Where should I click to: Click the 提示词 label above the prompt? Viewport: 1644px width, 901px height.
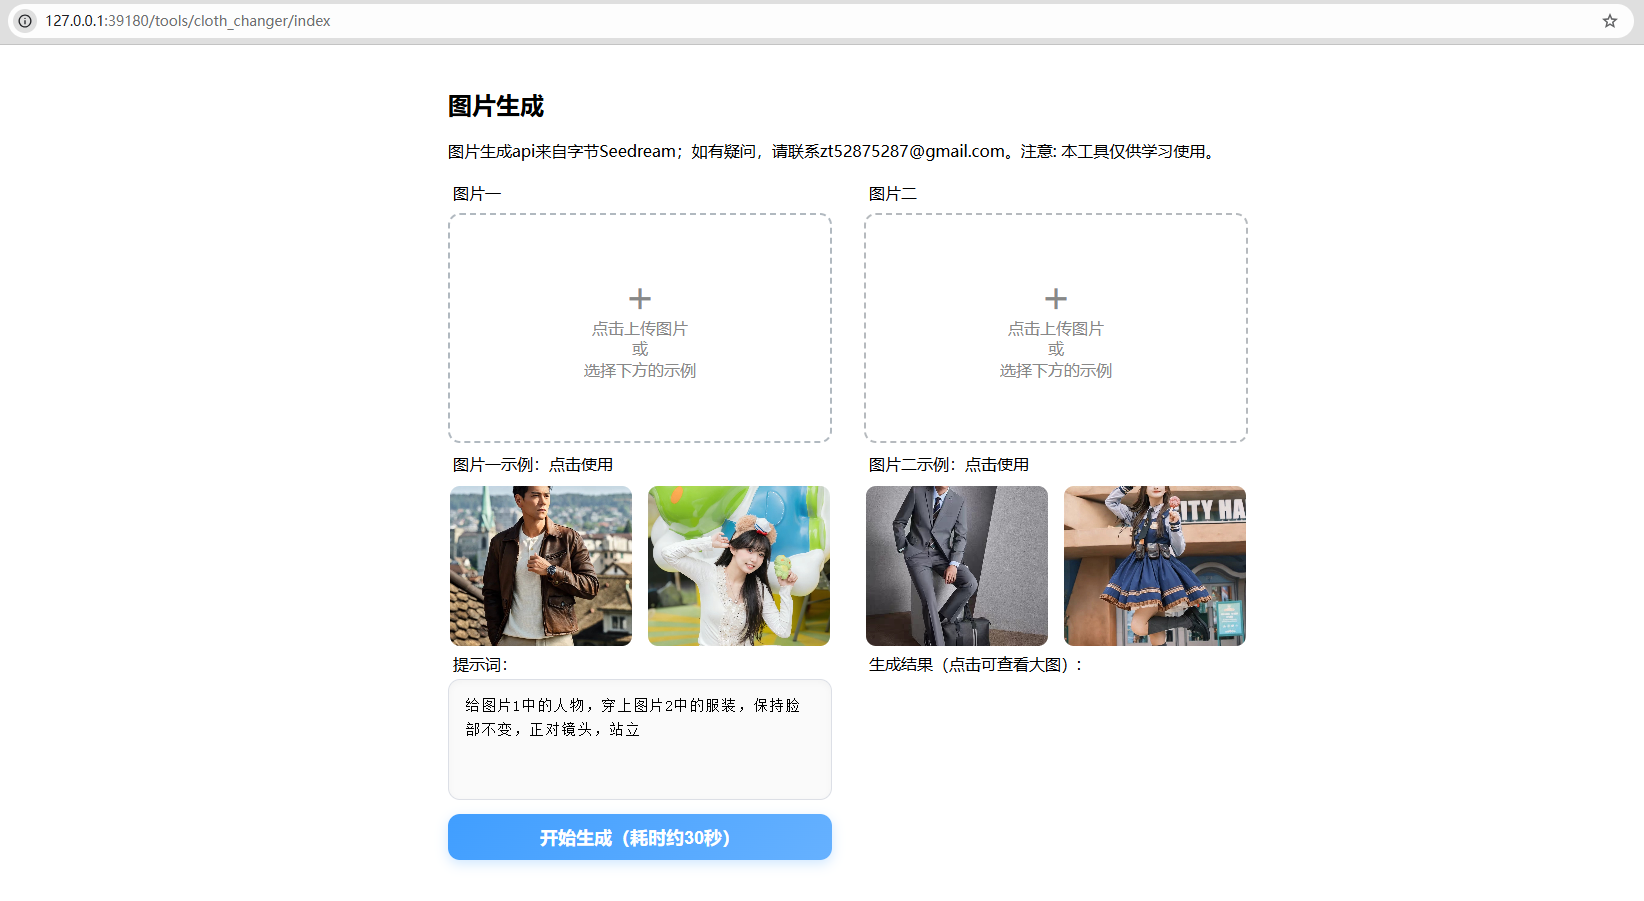tap(480, 665)
